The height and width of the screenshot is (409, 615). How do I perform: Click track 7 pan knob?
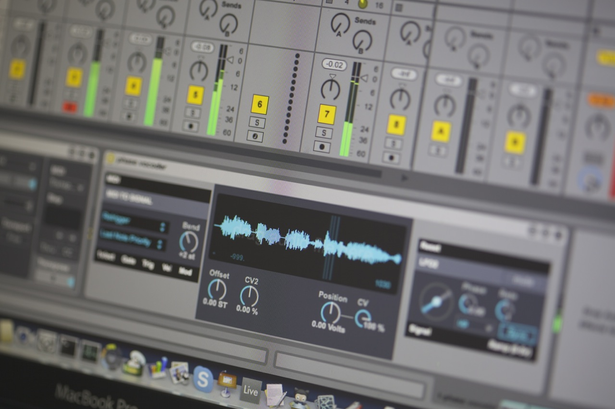(x=331, y=89)
